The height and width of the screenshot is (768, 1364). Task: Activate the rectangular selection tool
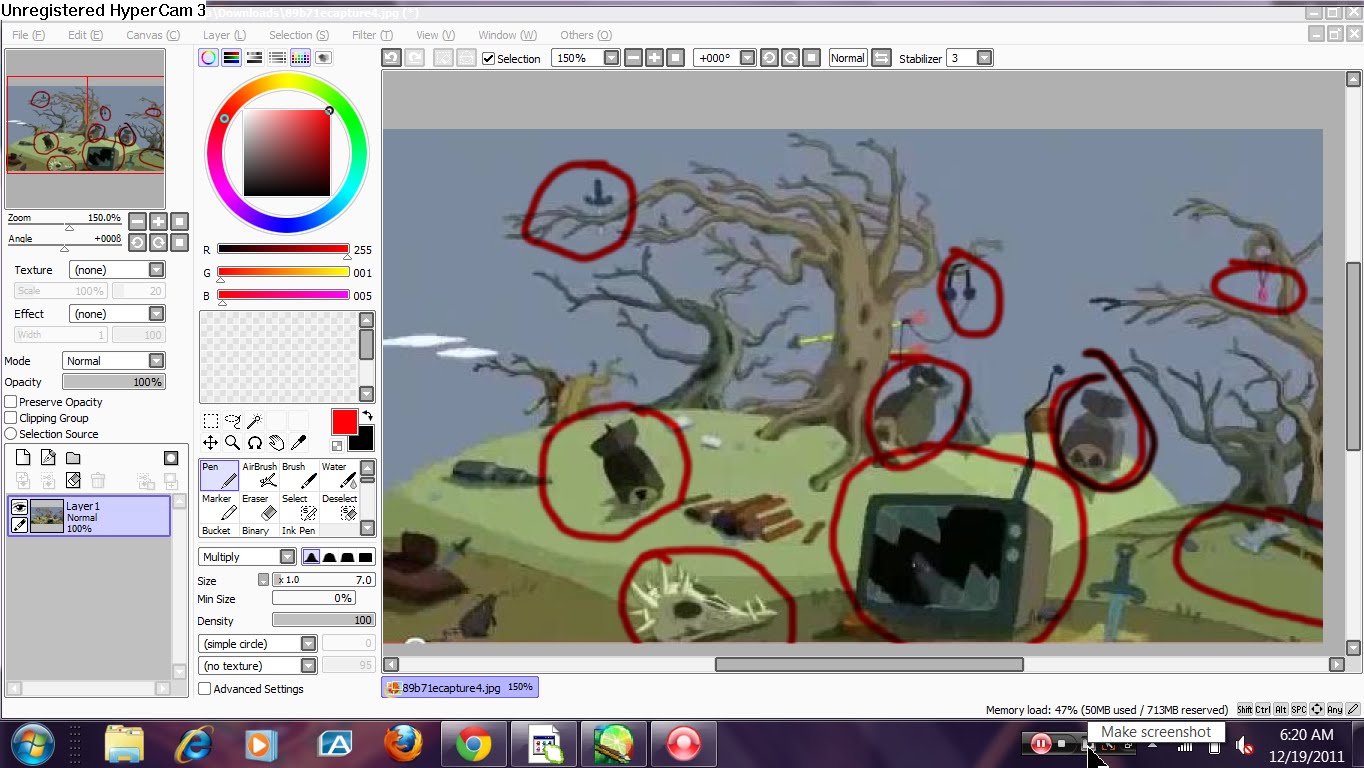(210, 421)
